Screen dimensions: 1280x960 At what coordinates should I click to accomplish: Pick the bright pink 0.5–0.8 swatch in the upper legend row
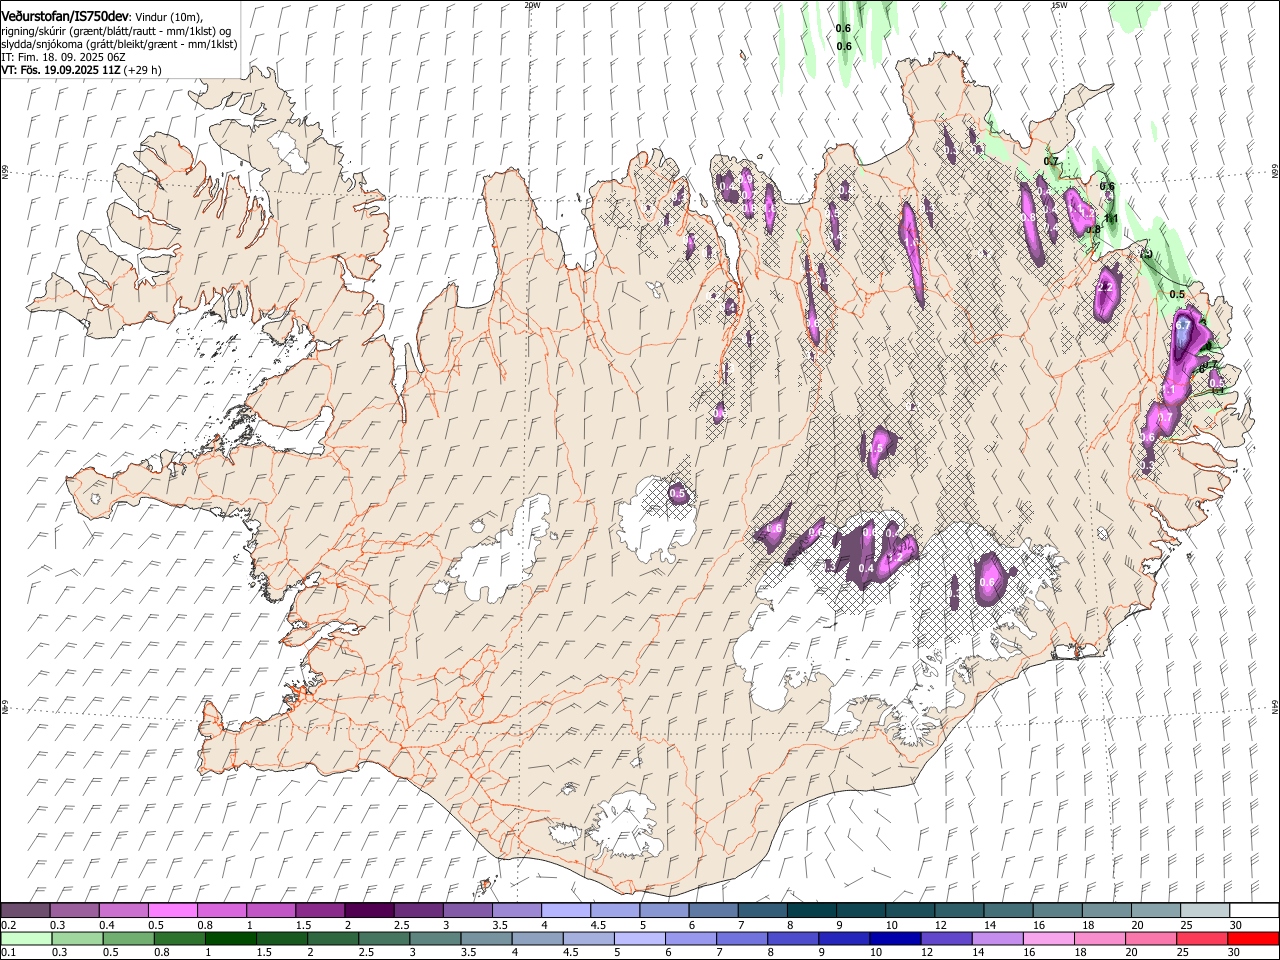click(172, 910)
